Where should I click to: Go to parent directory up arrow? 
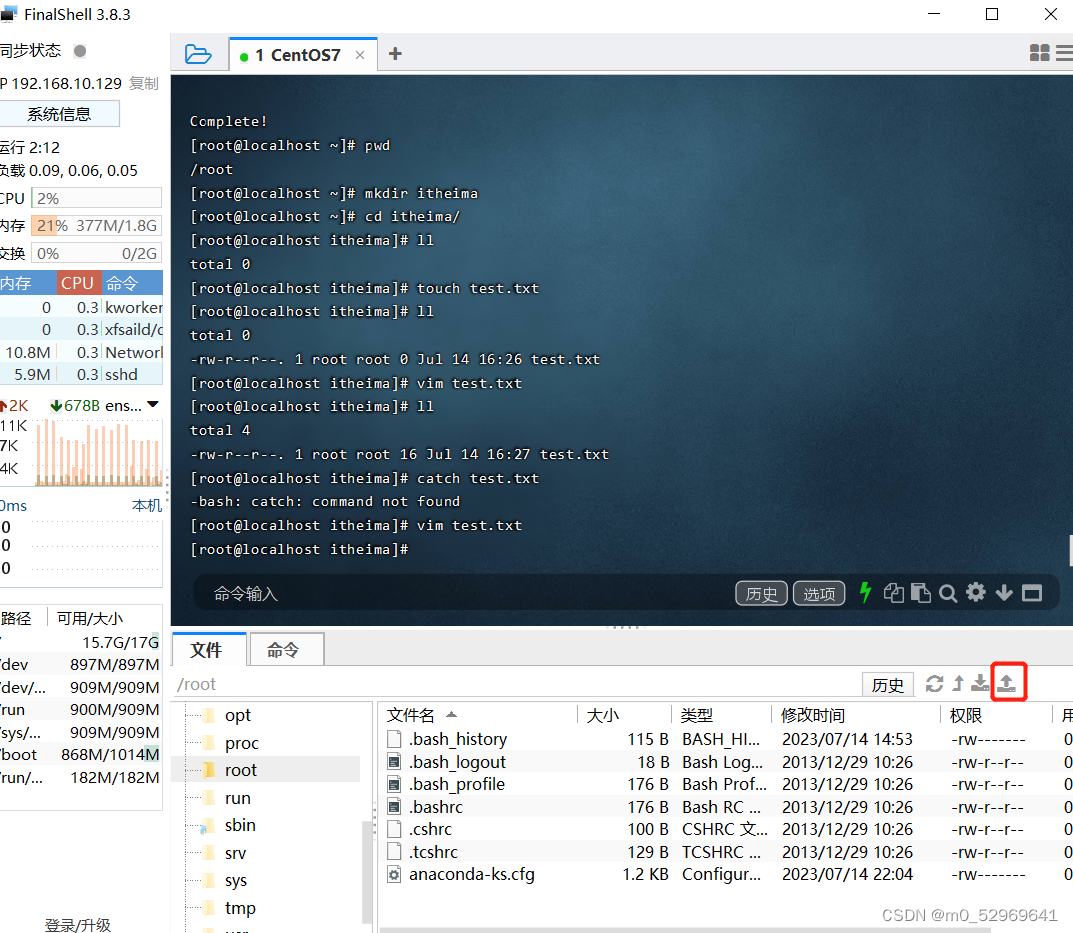tap(958, 683)
